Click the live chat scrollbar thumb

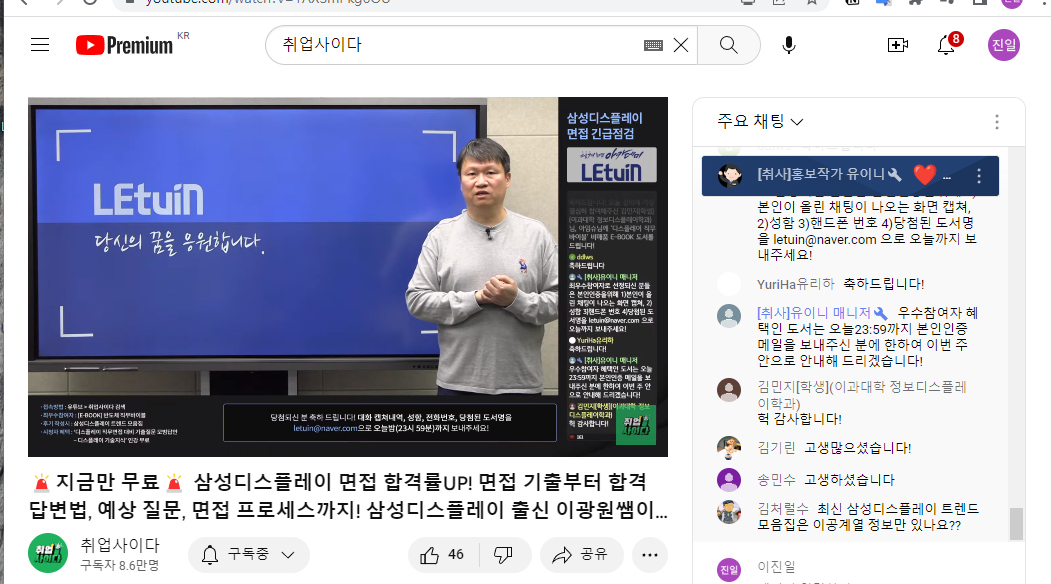point(1016,524)
